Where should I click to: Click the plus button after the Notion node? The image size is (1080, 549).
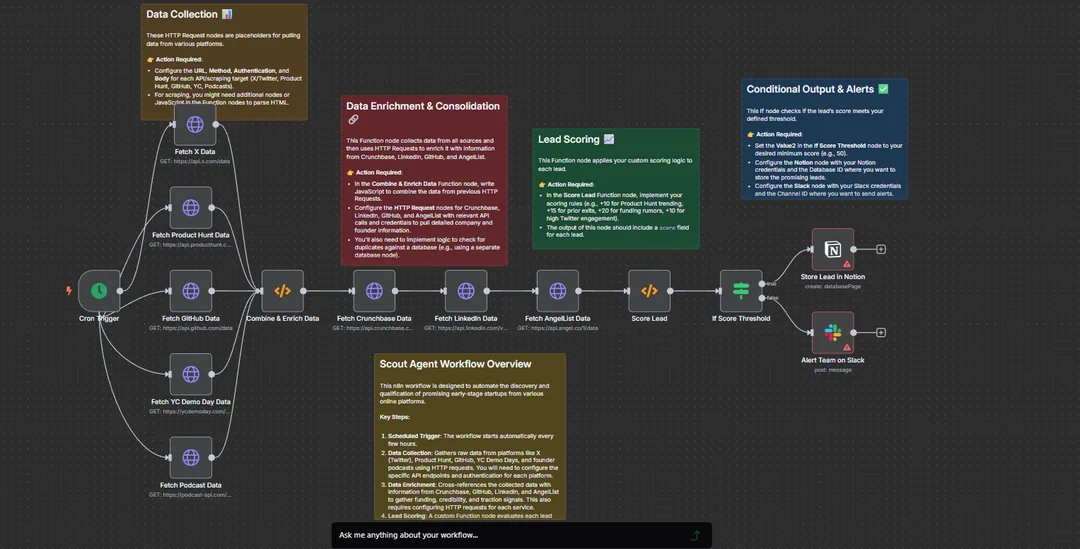tap(881, 249)
